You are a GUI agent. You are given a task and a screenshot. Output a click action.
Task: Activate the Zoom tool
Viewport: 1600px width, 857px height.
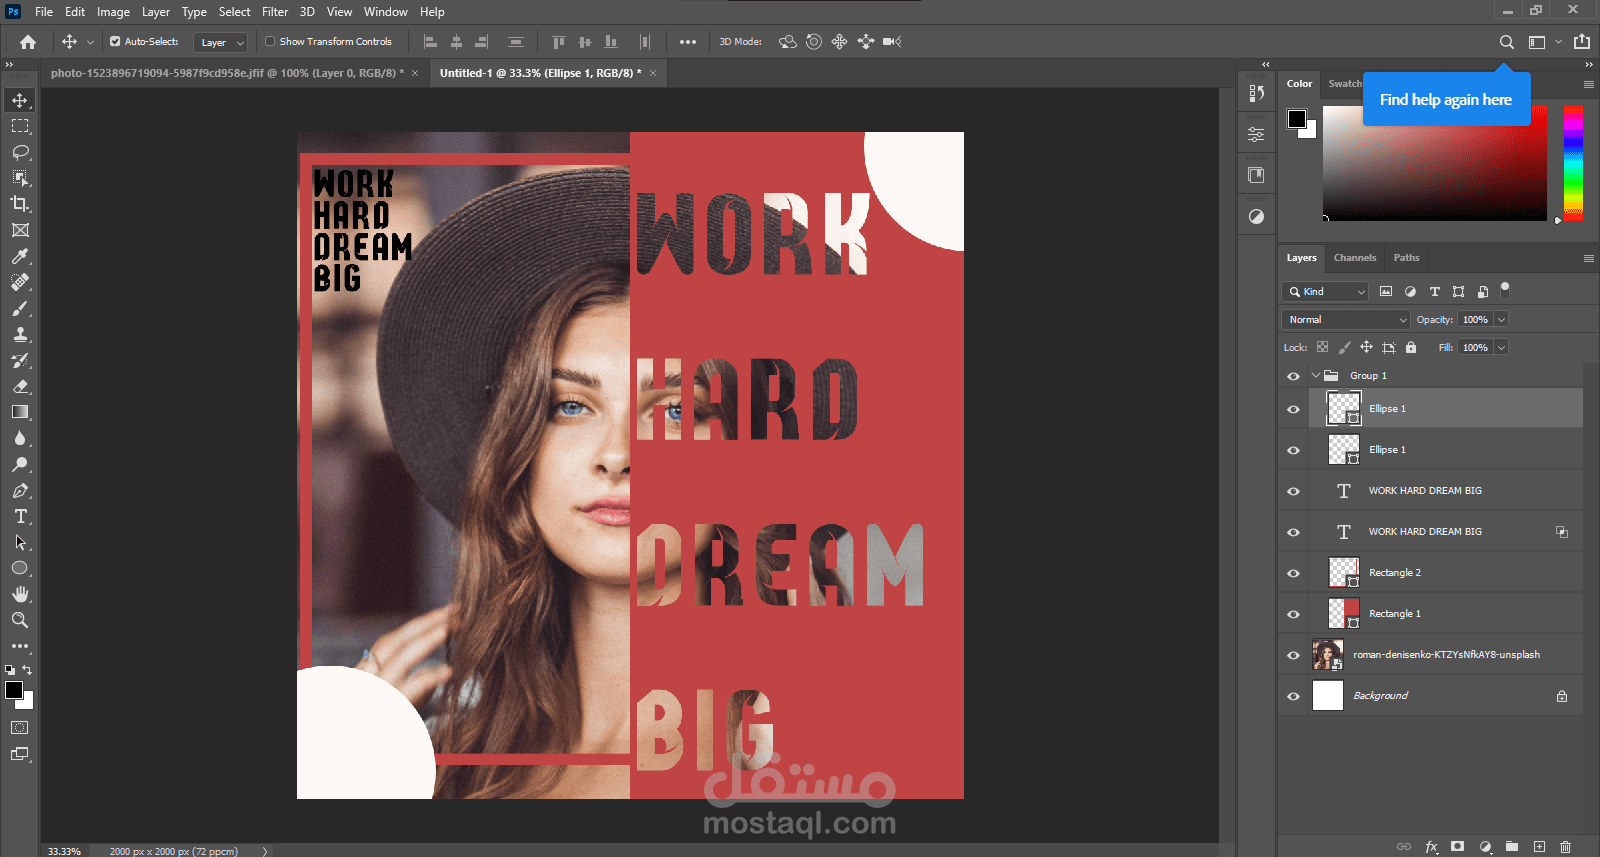pyautogui.click(x=20, y=620)
